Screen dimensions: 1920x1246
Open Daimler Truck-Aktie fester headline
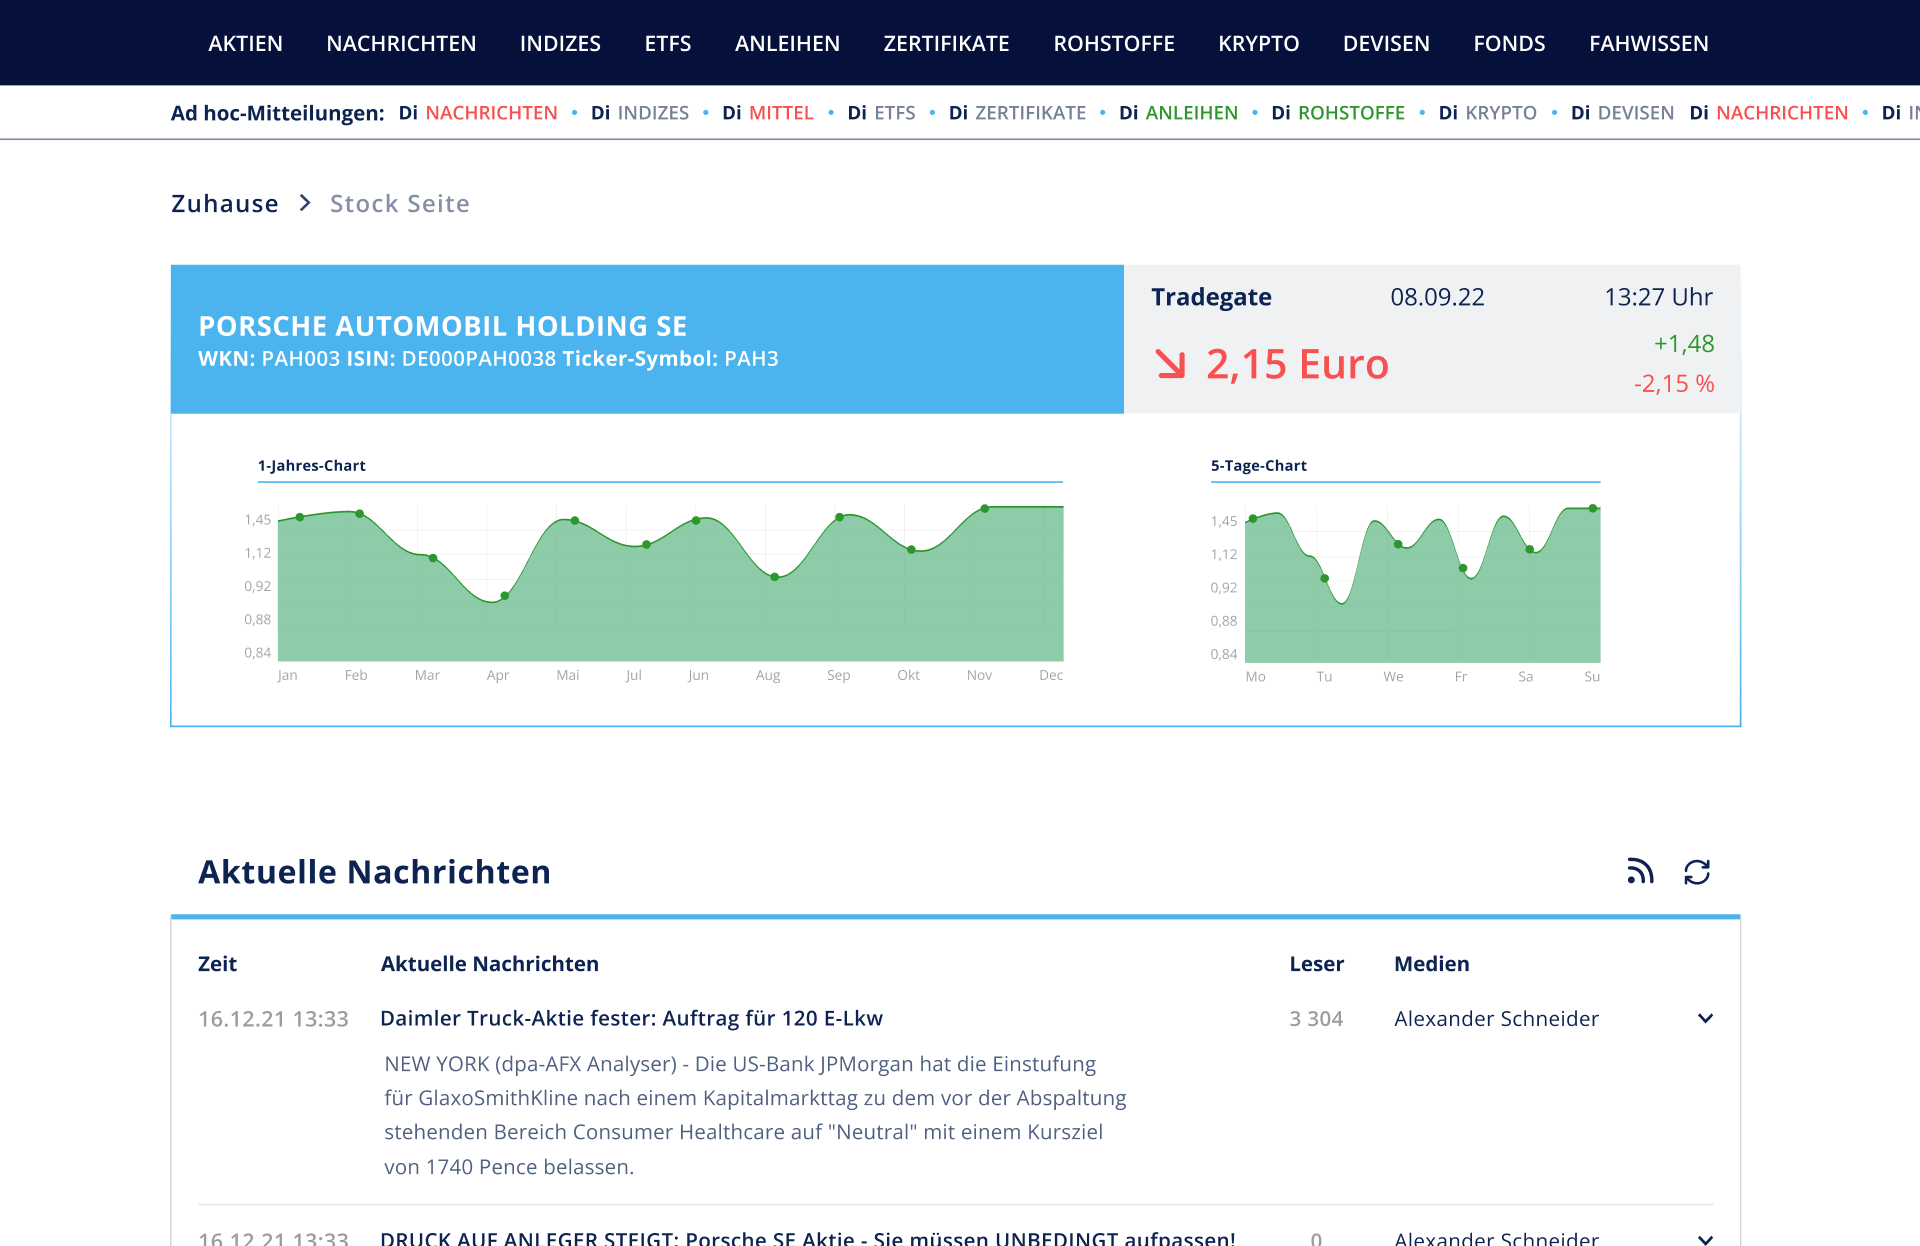pos(631,1018)
